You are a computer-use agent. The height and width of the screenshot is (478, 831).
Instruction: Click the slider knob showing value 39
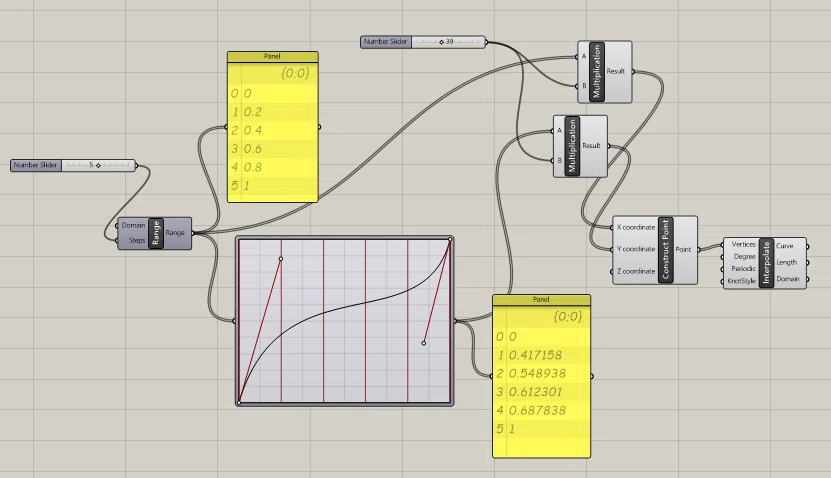(x=441, y=42)
